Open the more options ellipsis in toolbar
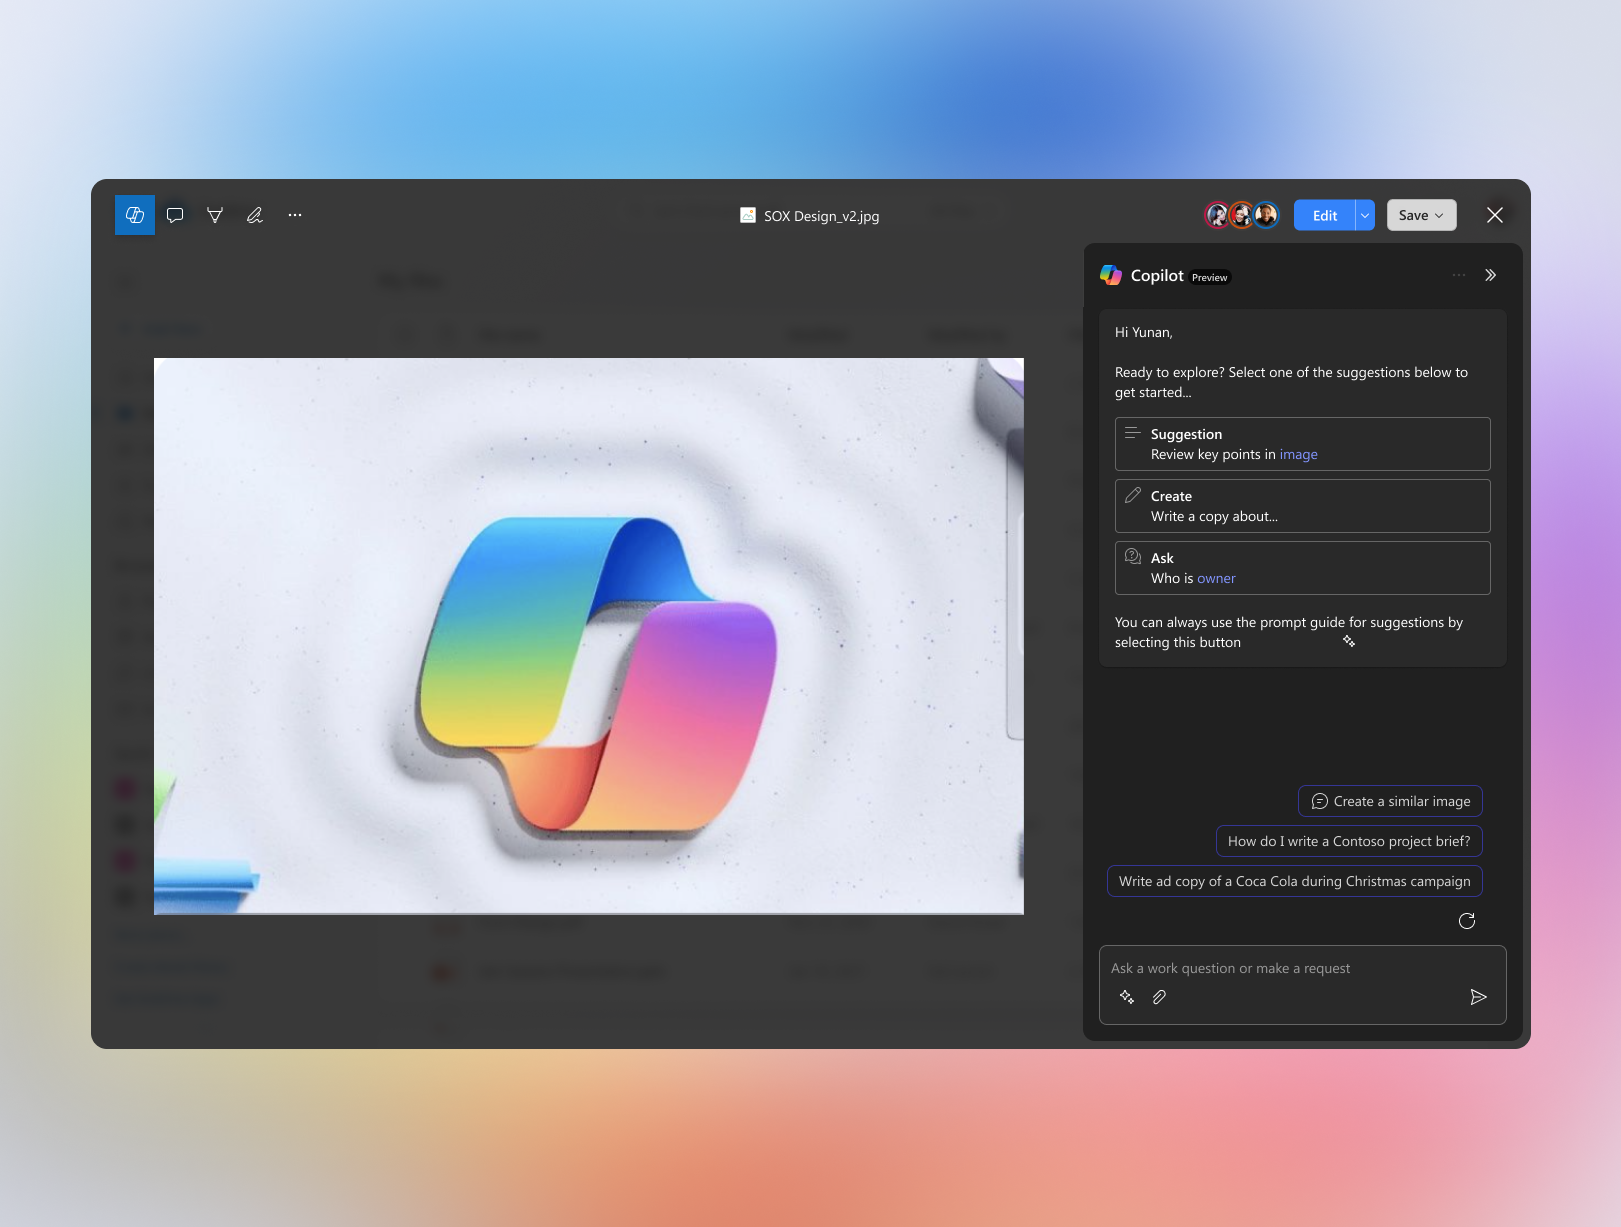The width and height of the screenshot is (1621, 1227). (295, 215)
